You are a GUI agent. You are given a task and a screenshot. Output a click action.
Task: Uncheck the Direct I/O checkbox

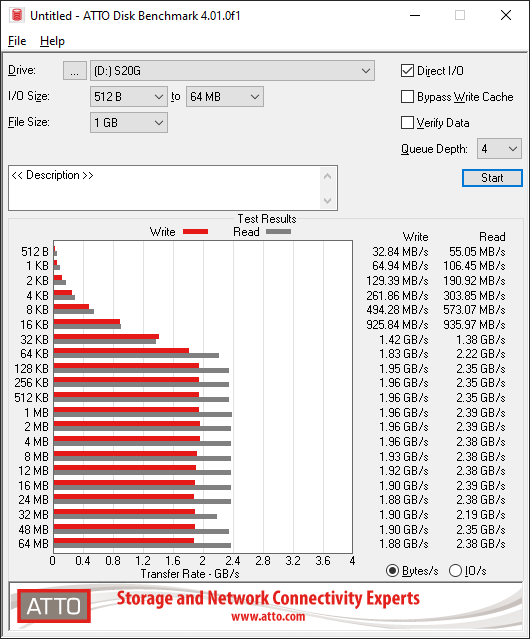click(x=407, y=71)
